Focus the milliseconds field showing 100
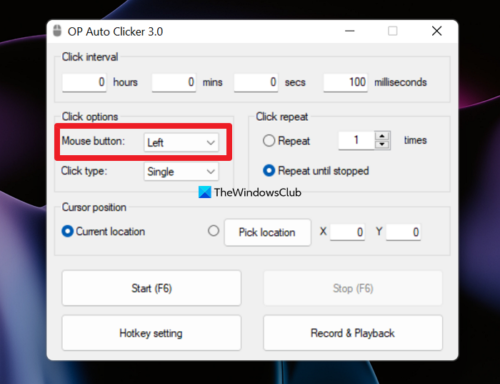 pos(345,82)
